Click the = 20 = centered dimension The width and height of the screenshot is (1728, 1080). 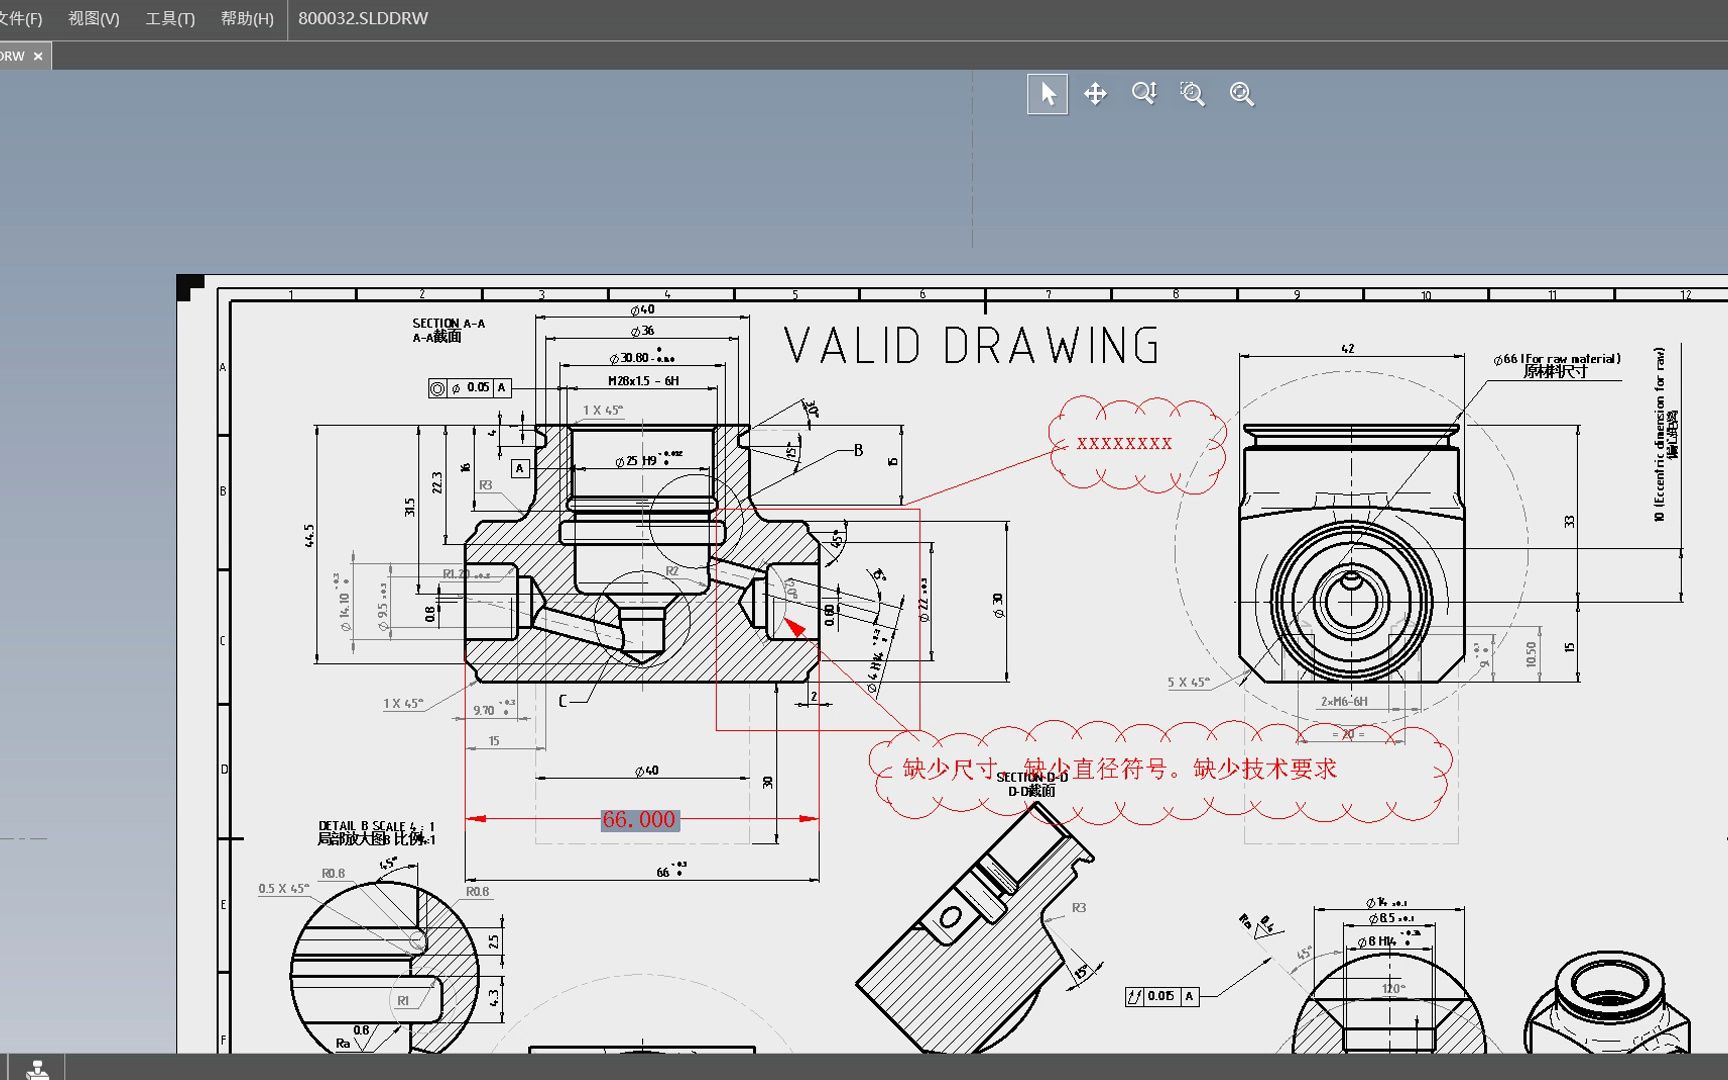tap(1347, 734)
